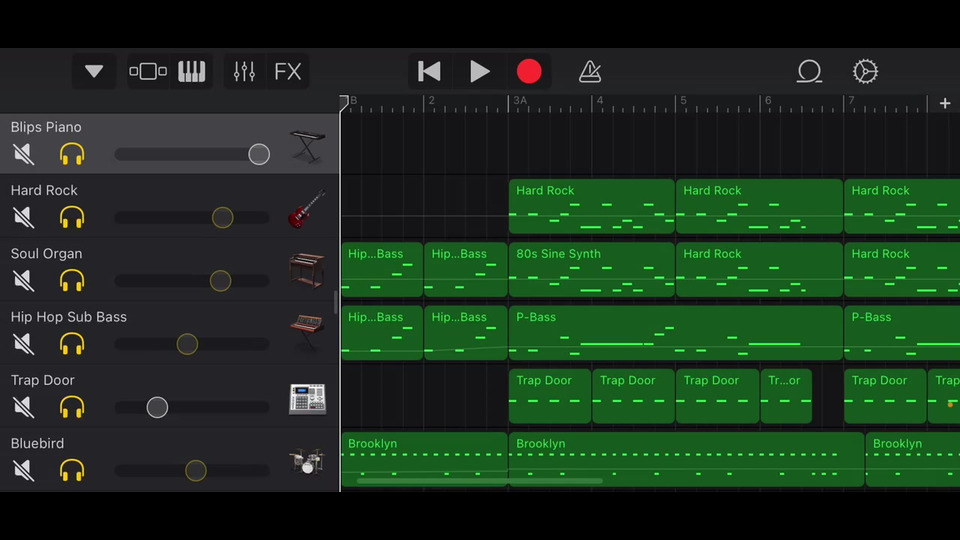Mute the Hard Rock track

click(23, 217)
